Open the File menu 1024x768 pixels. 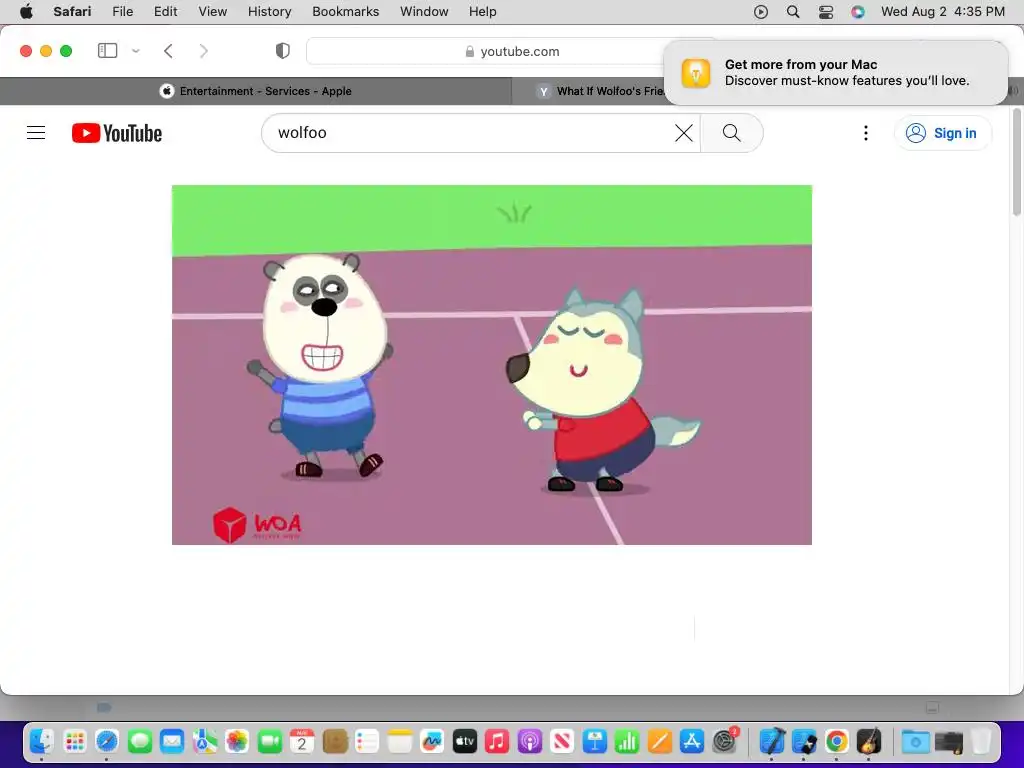coord(122,12)
